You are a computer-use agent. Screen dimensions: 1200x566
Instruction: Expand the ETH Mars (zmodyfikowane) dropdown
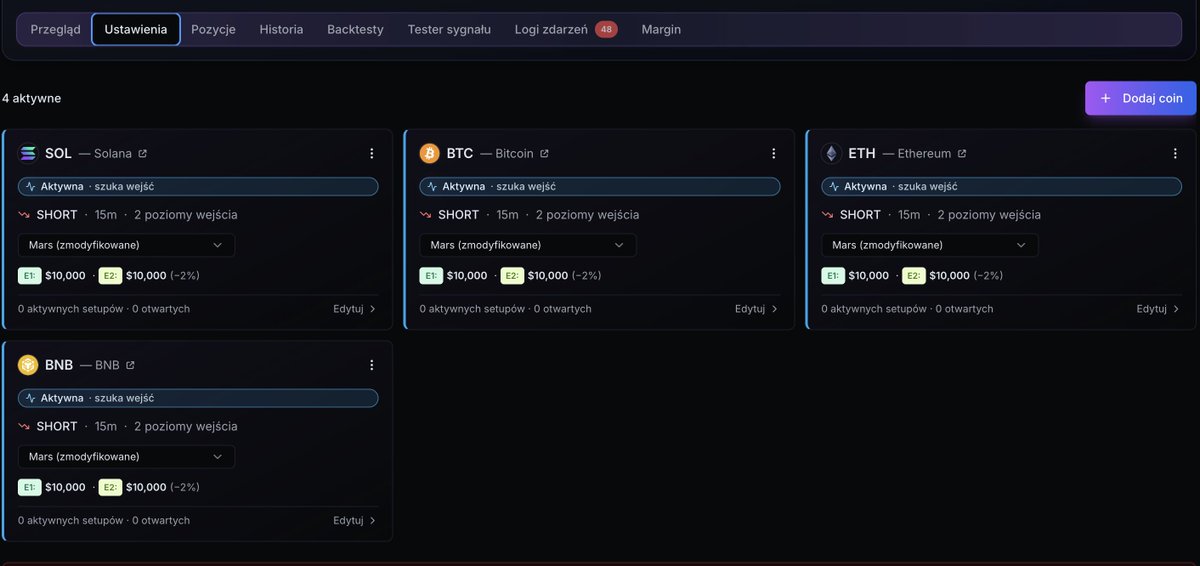pyautogui.click(x=930, y=245)
